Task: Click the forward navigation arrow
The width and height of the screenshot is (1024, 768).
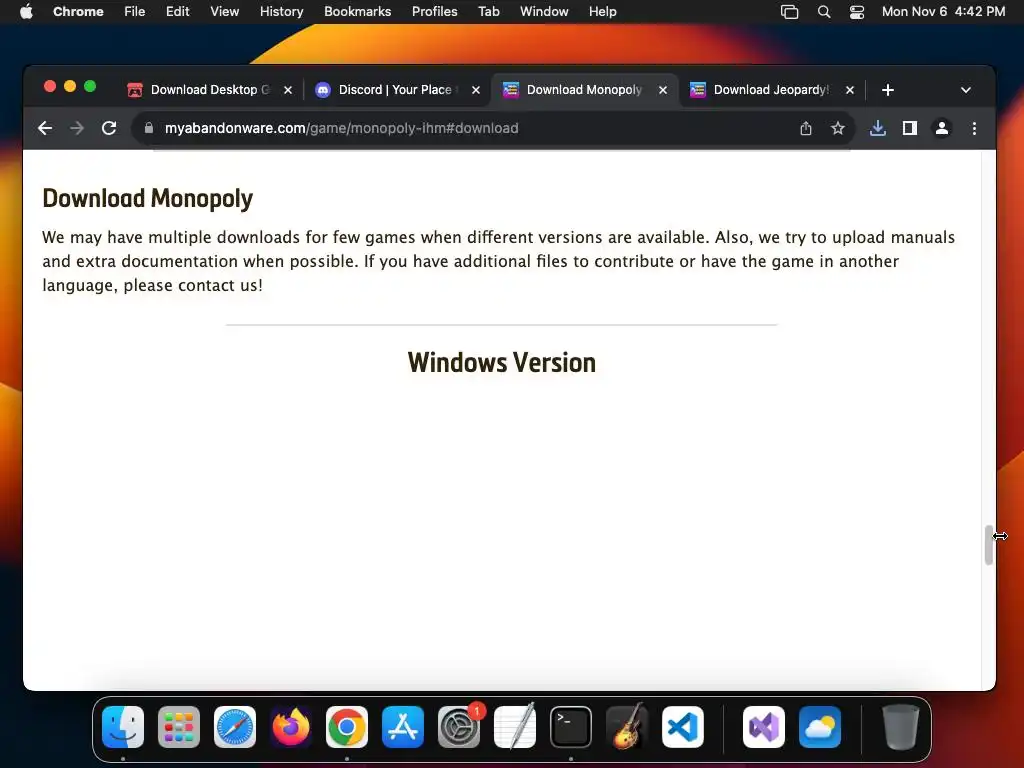Action: coord(76,128)
